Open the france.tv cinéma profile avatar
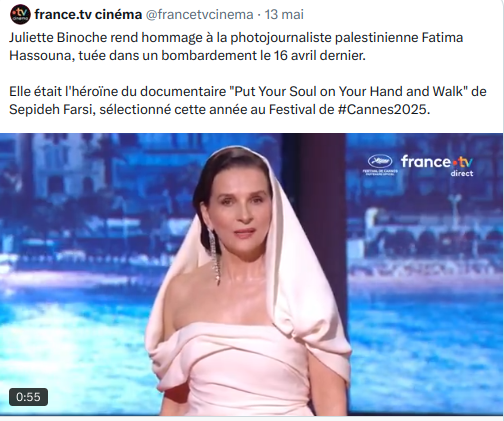 21,14
